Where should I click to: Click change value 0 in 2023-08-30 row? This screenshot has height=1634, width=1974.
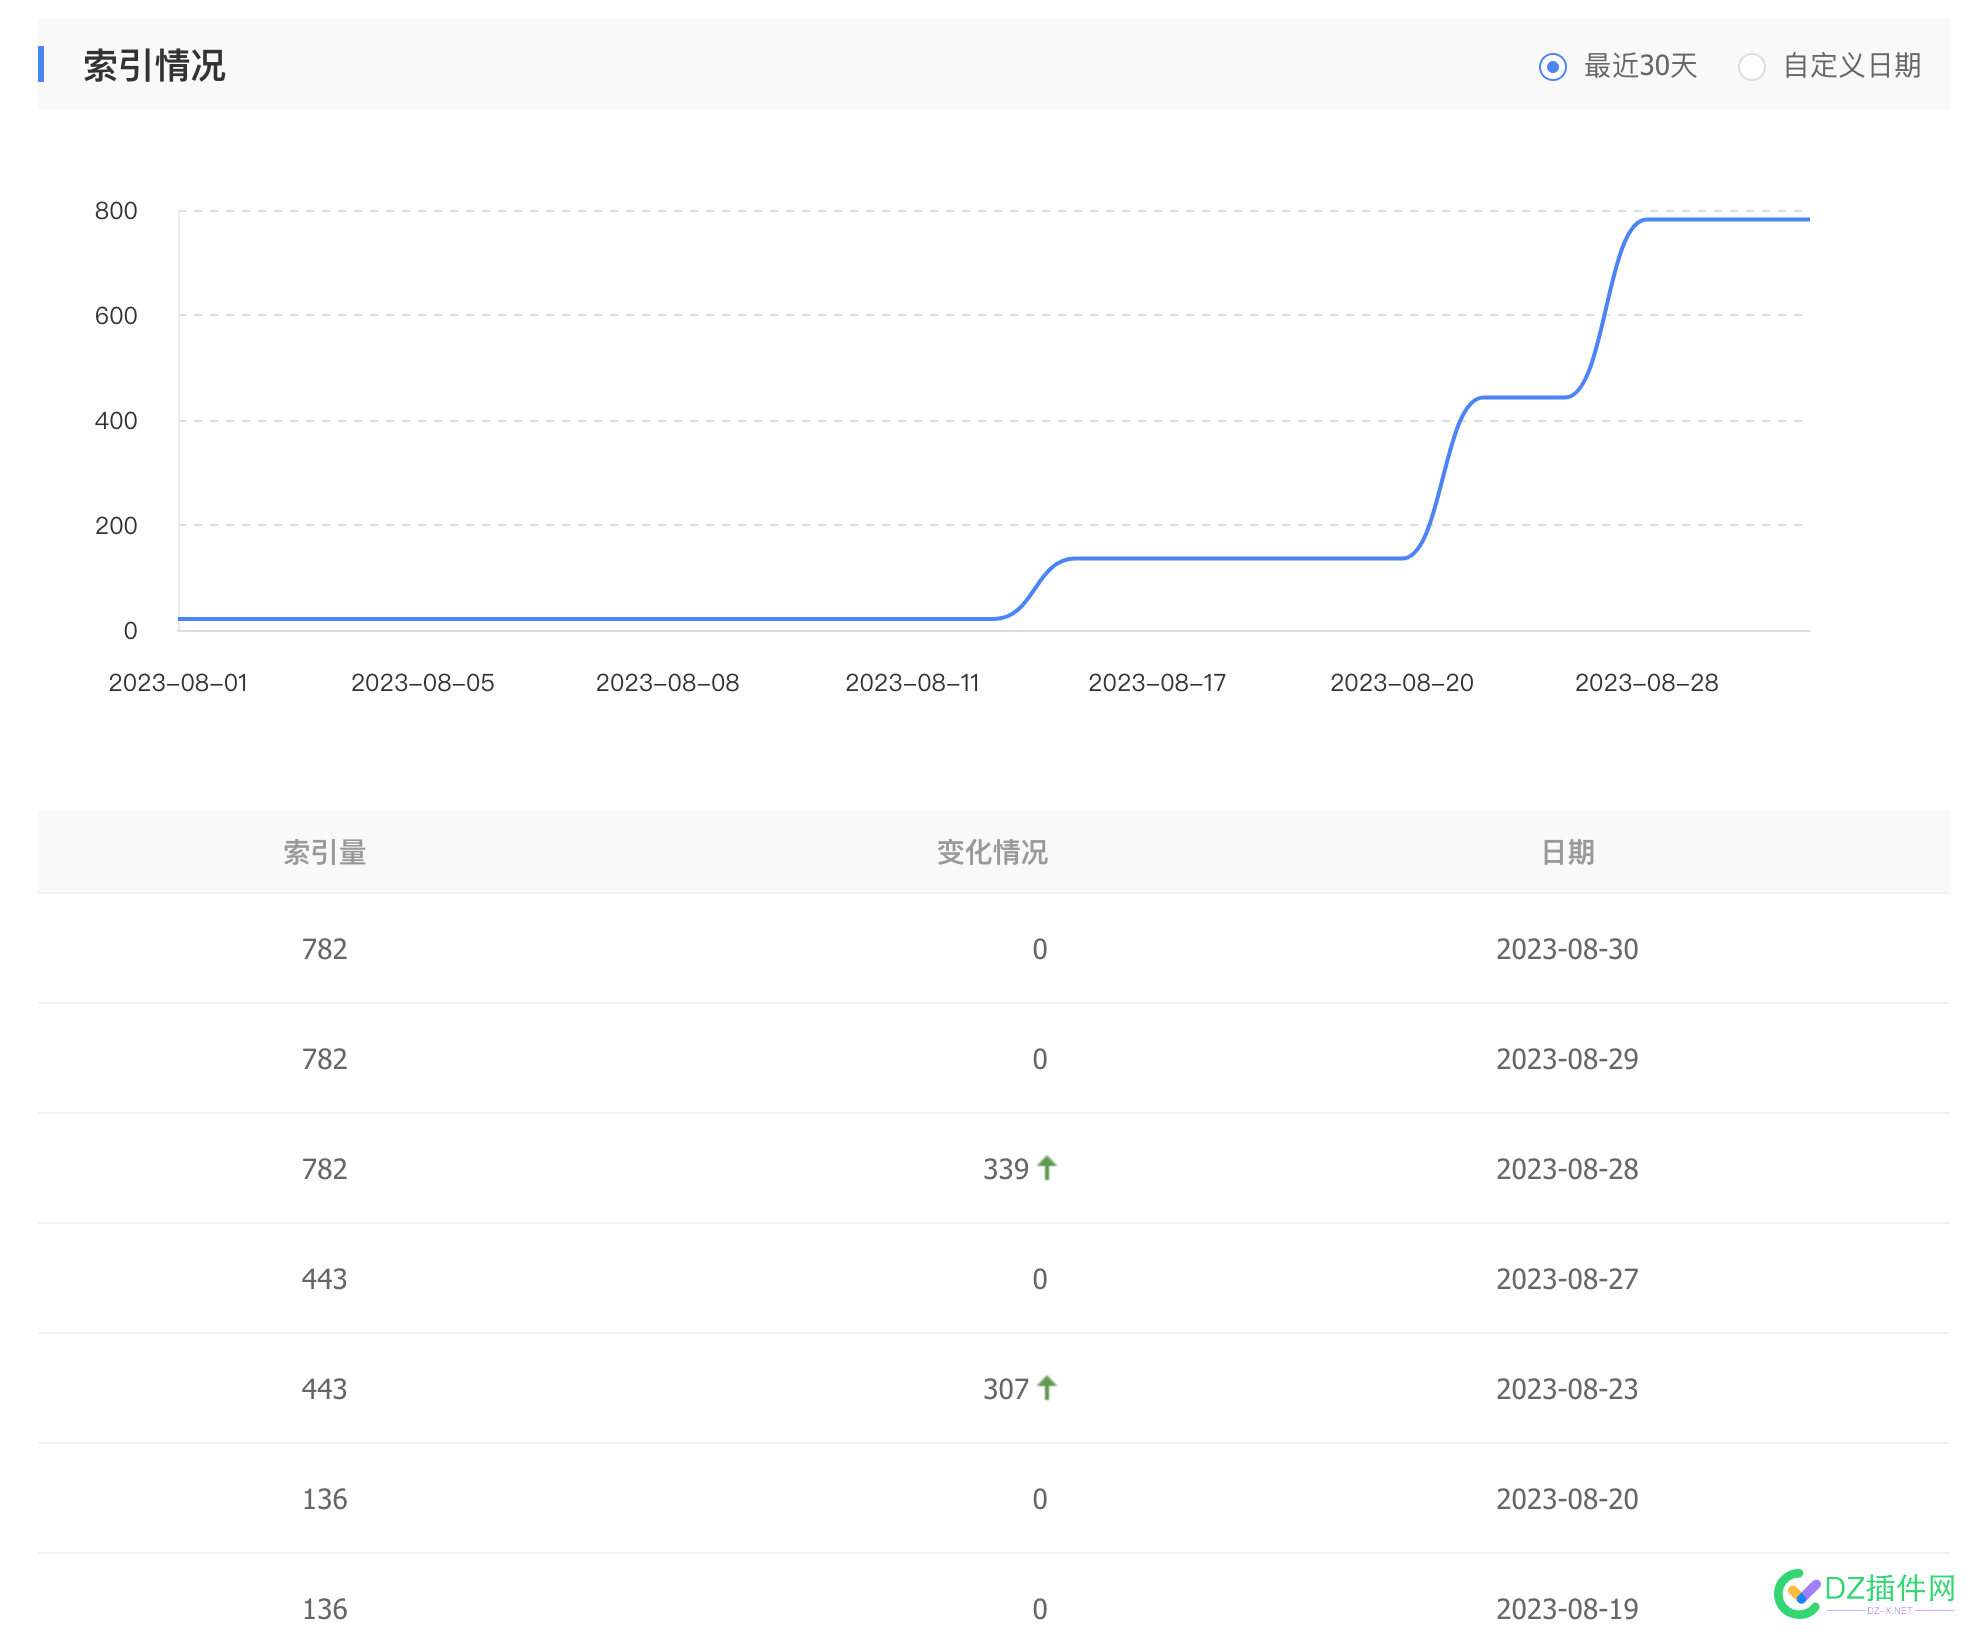tap(1040, 949)
